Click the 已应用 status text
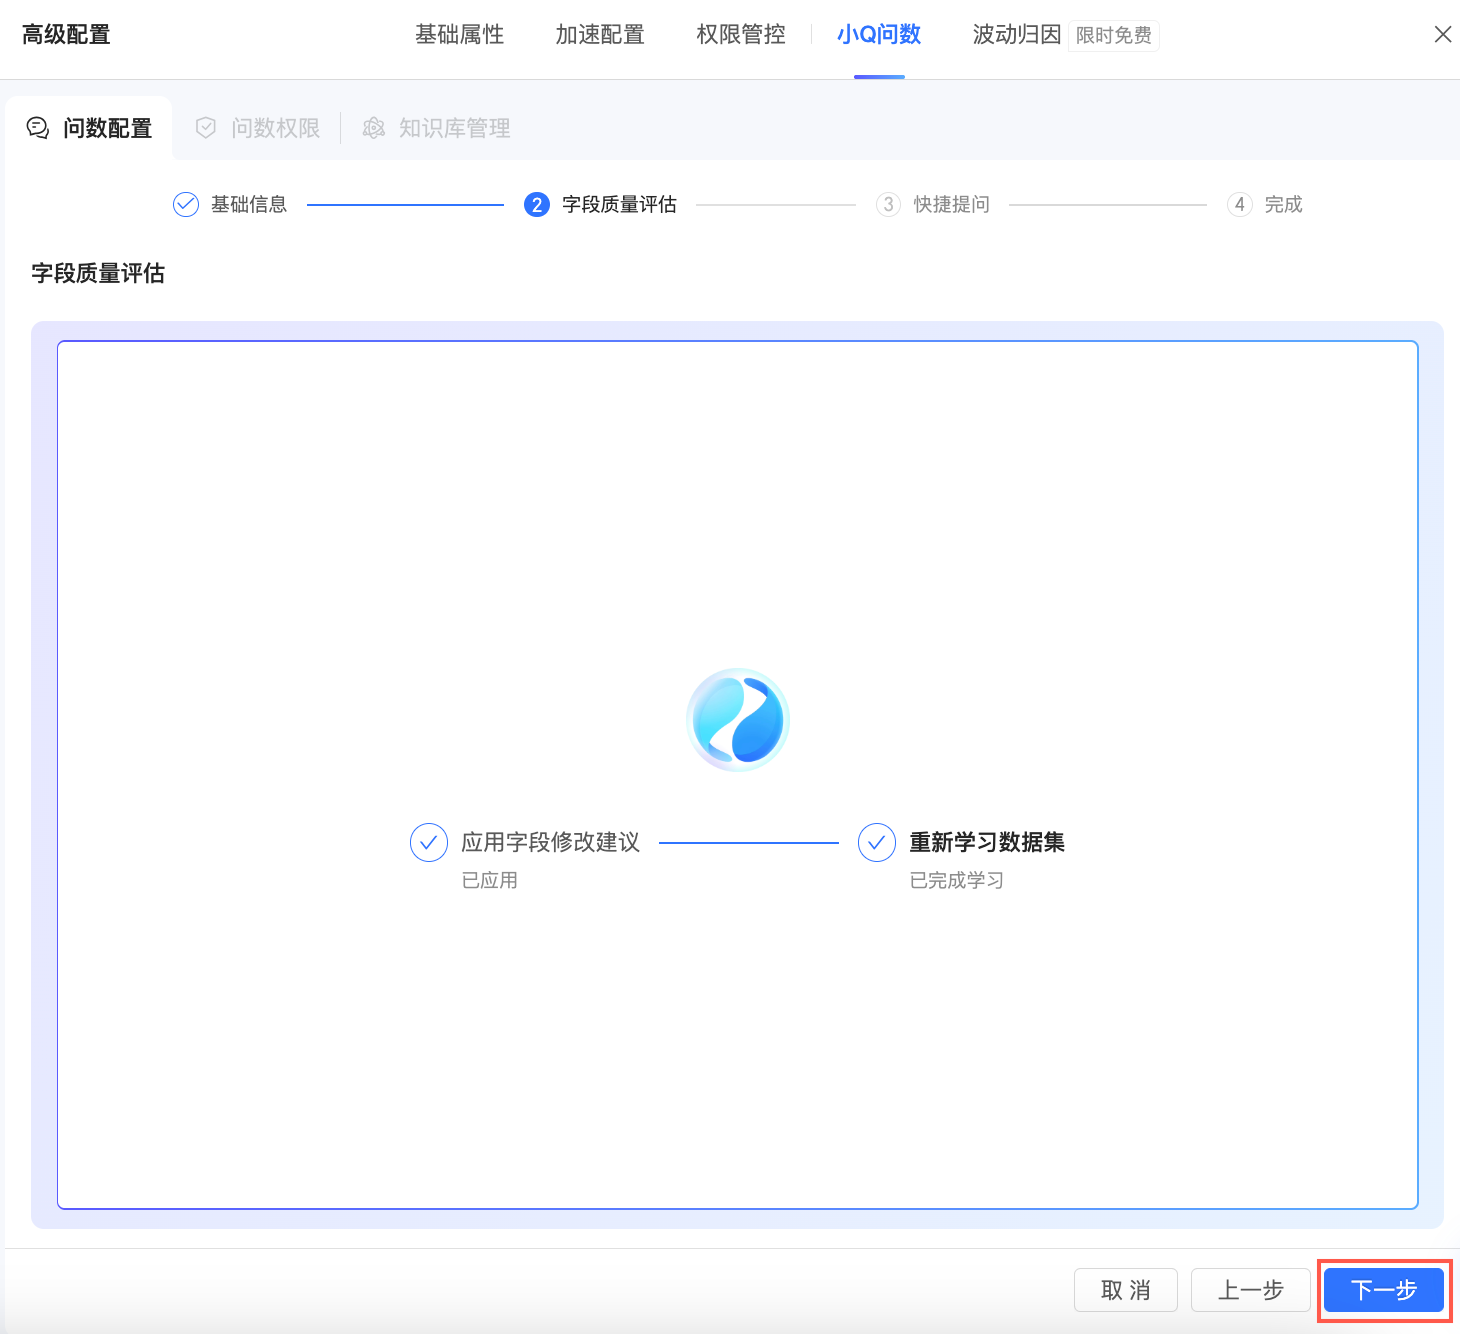This screenshot has height=1334, width=1460. click(x=490, y=881)
